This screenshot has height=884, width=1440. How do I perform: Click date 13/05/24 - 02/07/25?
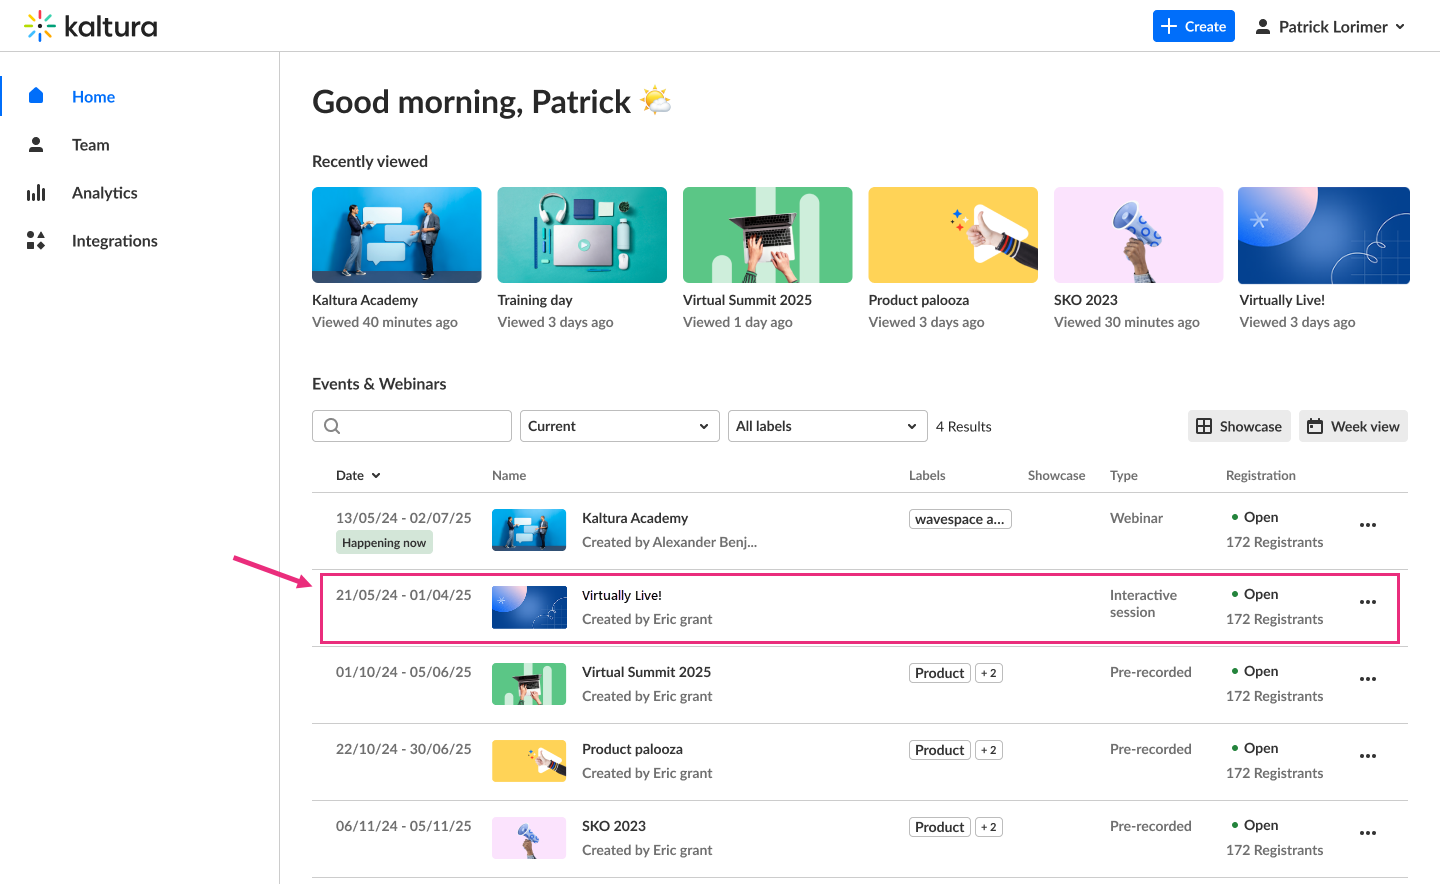[403, 518]
